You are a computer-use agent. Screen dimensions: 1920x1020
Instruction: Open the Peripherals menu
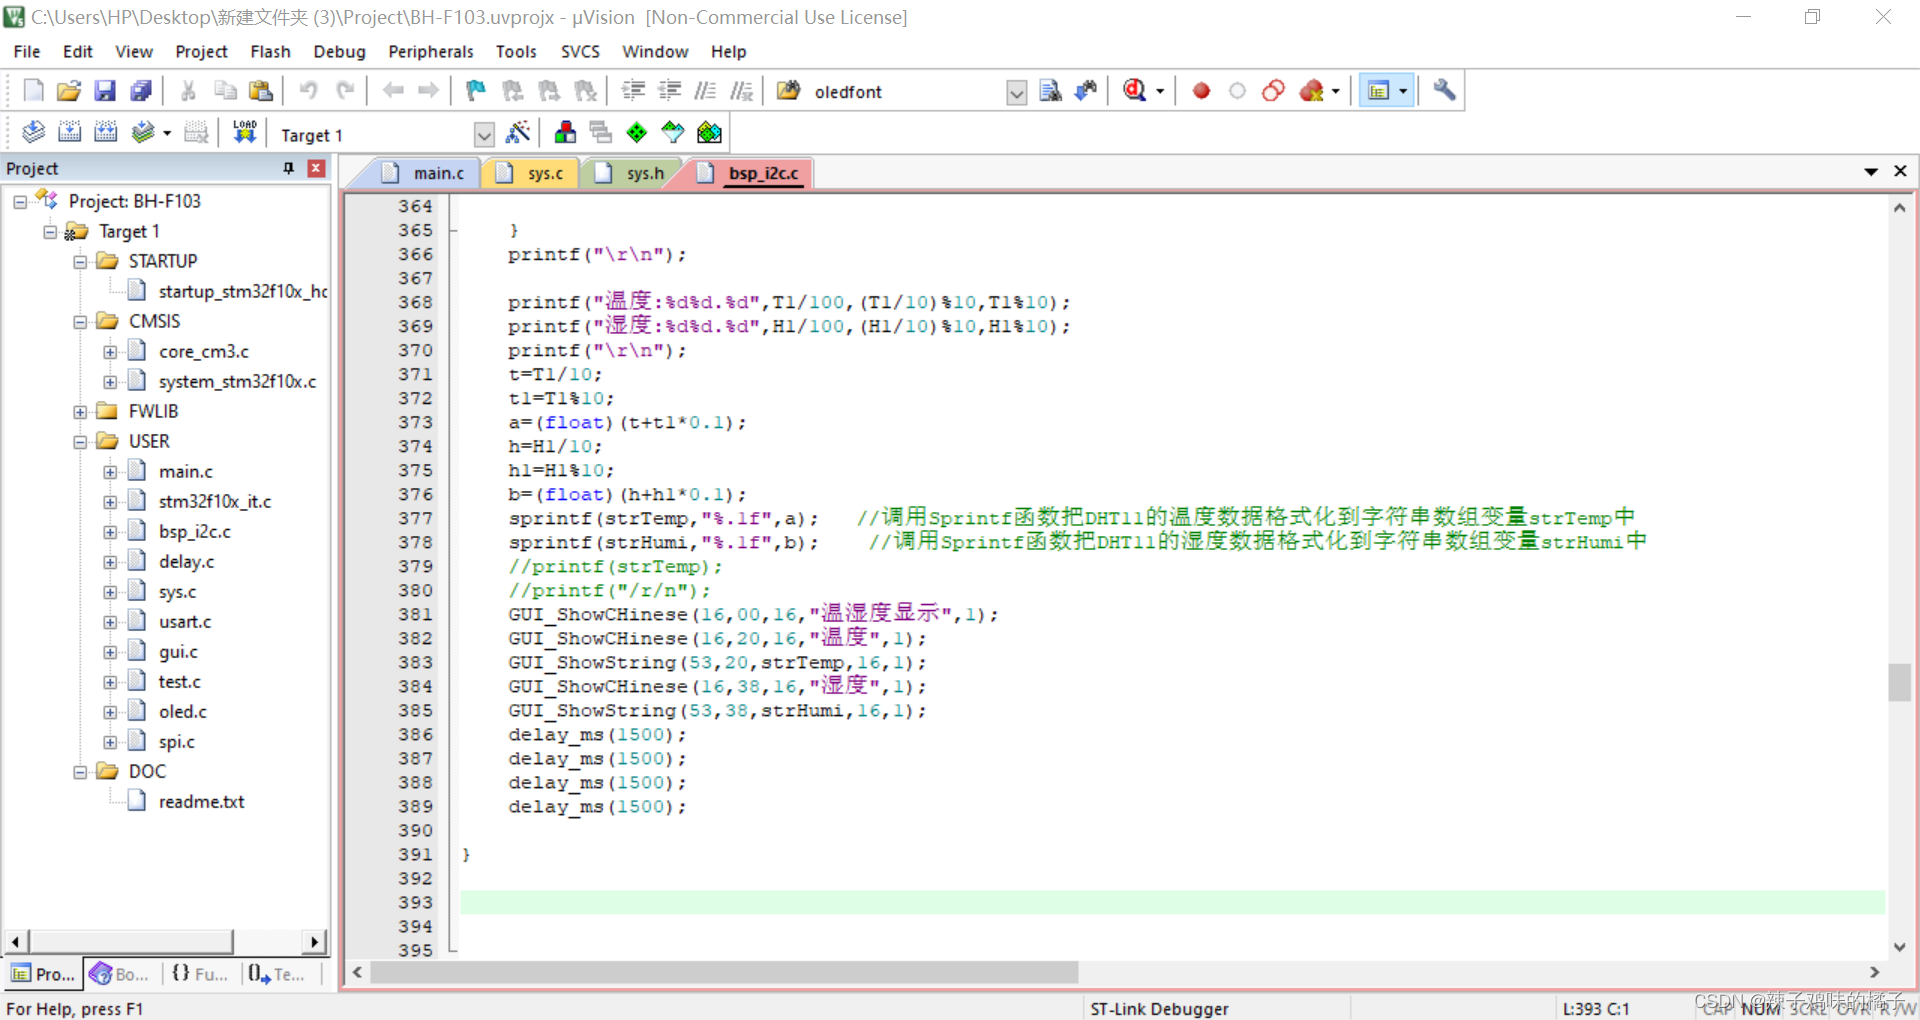click(x=431, y=51)
